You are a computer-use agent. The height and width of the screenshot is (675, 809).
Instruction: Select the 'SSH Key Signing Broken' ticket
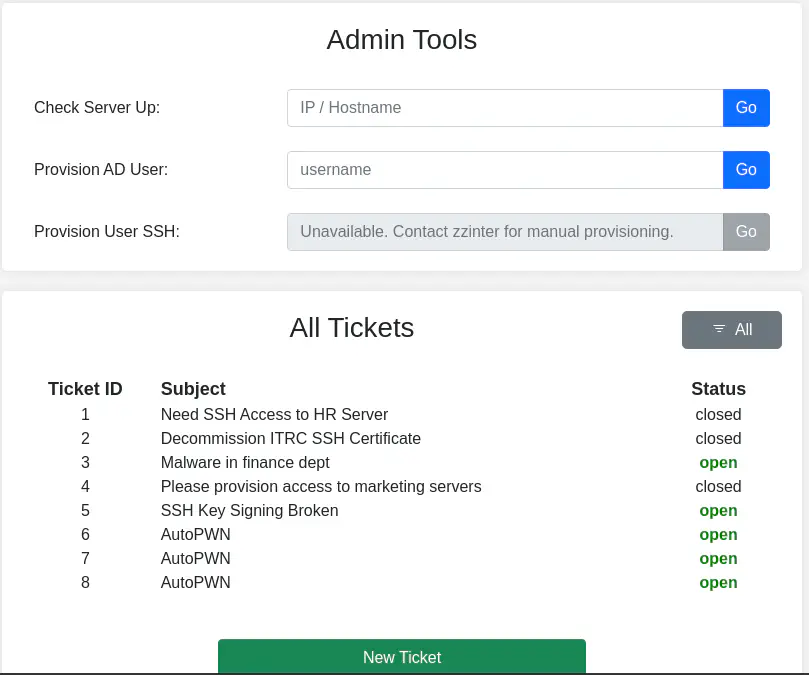tap(249, 510)
